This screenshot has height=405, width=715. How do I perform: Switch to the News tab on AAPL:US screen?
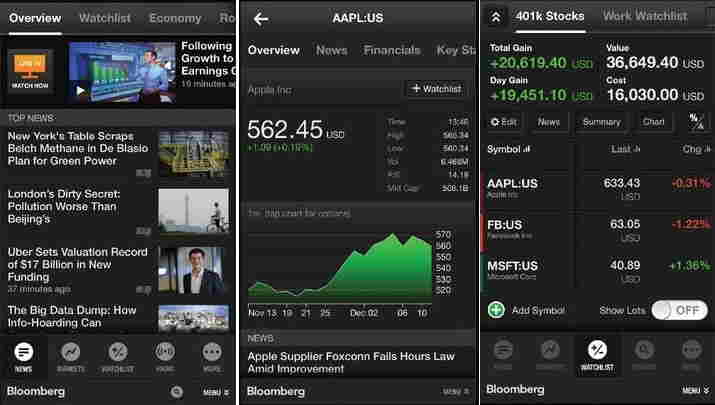click(x=332, y=50)
